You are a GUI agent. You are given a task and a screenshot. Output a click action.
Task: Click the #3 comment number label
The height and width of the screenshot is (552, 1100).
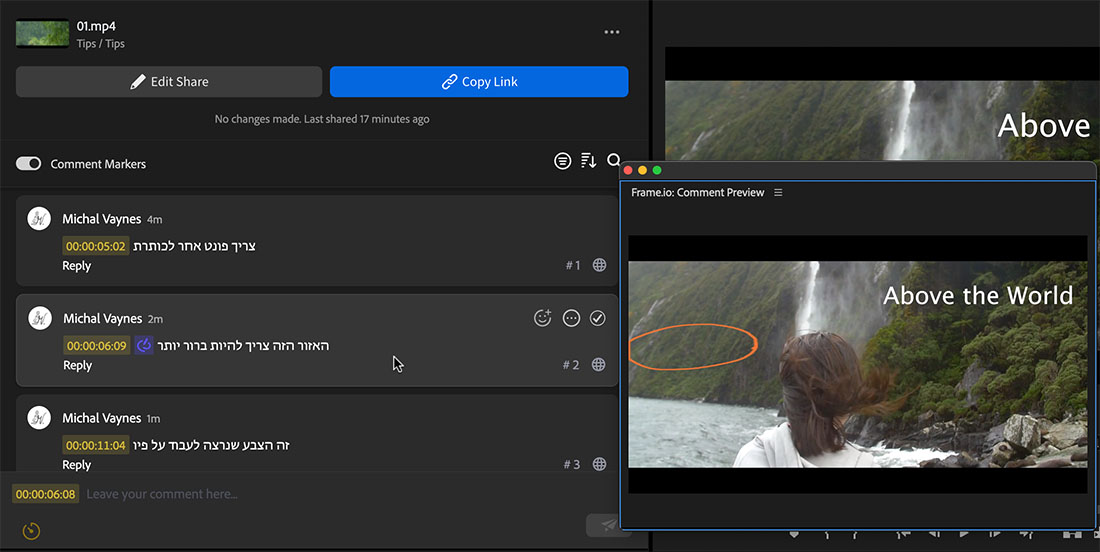[x=572, y=464]
